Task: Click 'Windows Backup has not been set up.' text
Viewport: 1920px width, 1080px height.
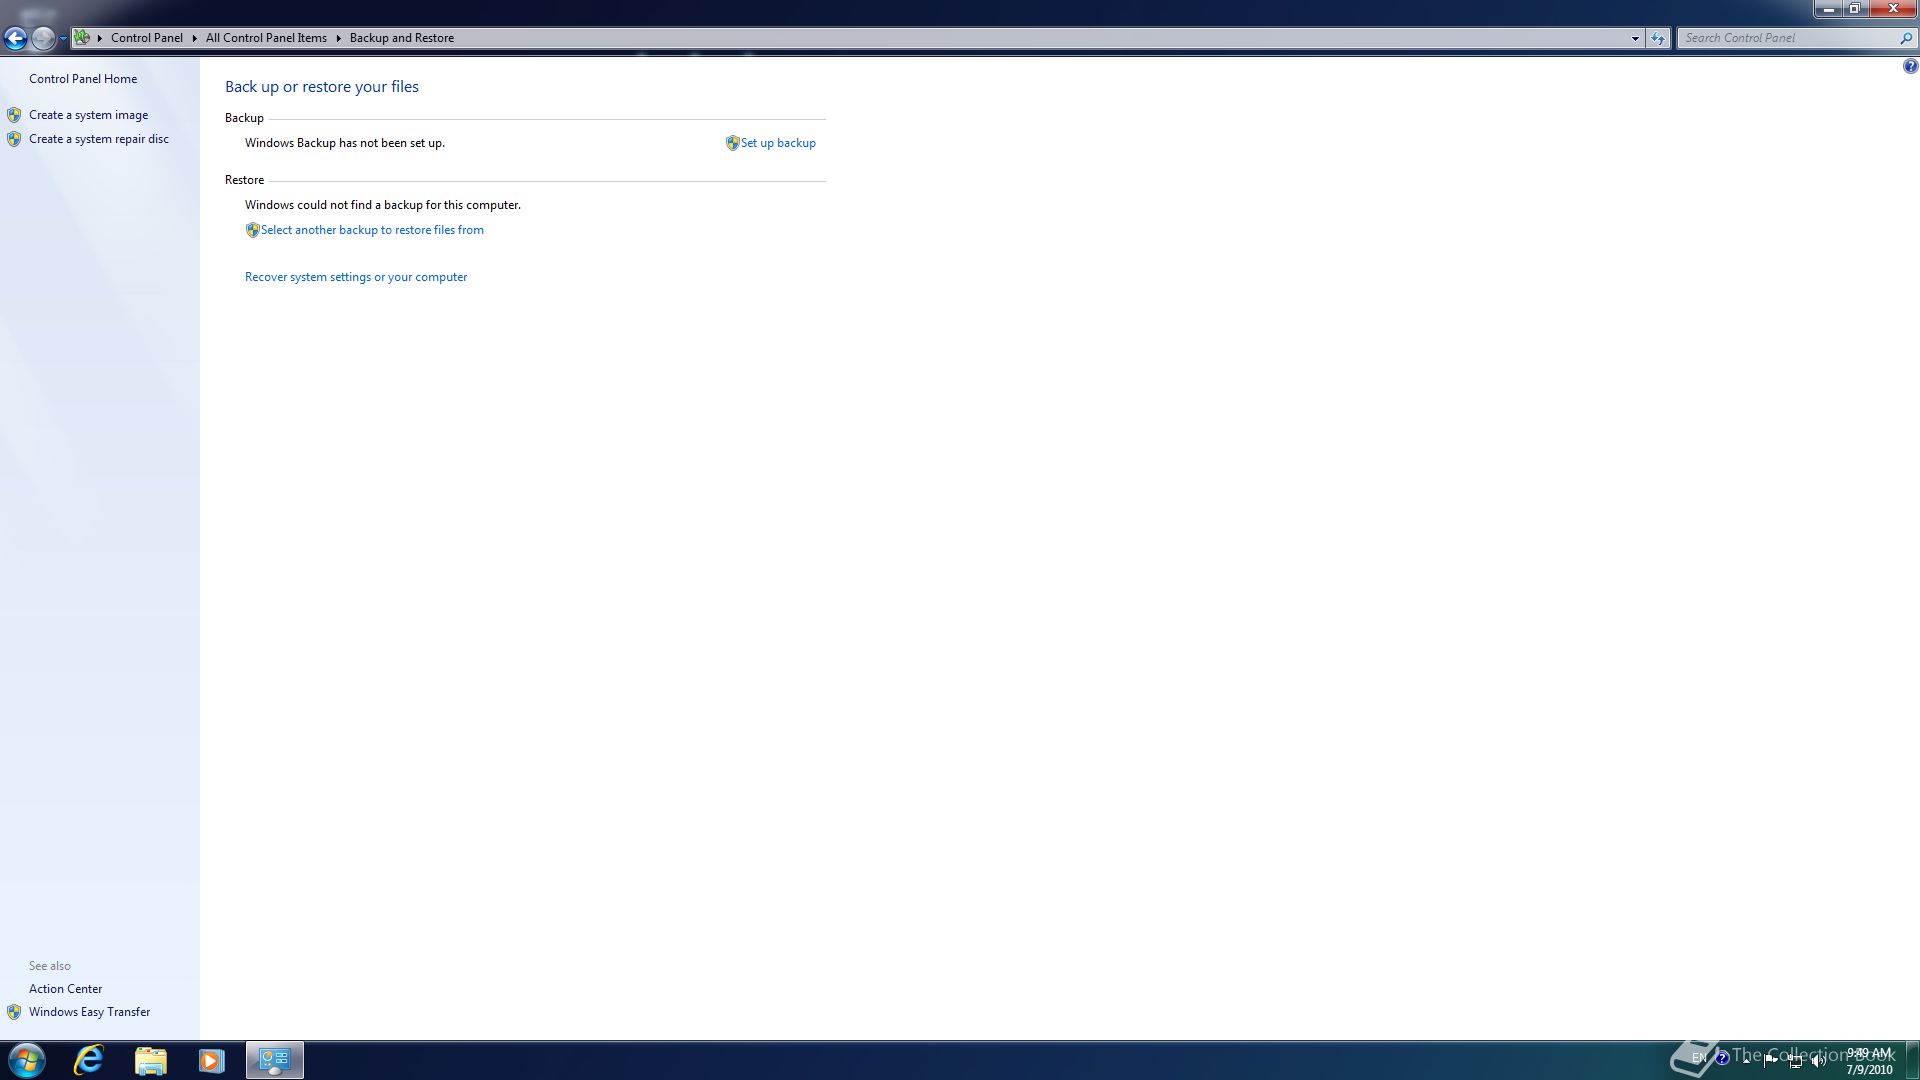Action: point(345,143)
